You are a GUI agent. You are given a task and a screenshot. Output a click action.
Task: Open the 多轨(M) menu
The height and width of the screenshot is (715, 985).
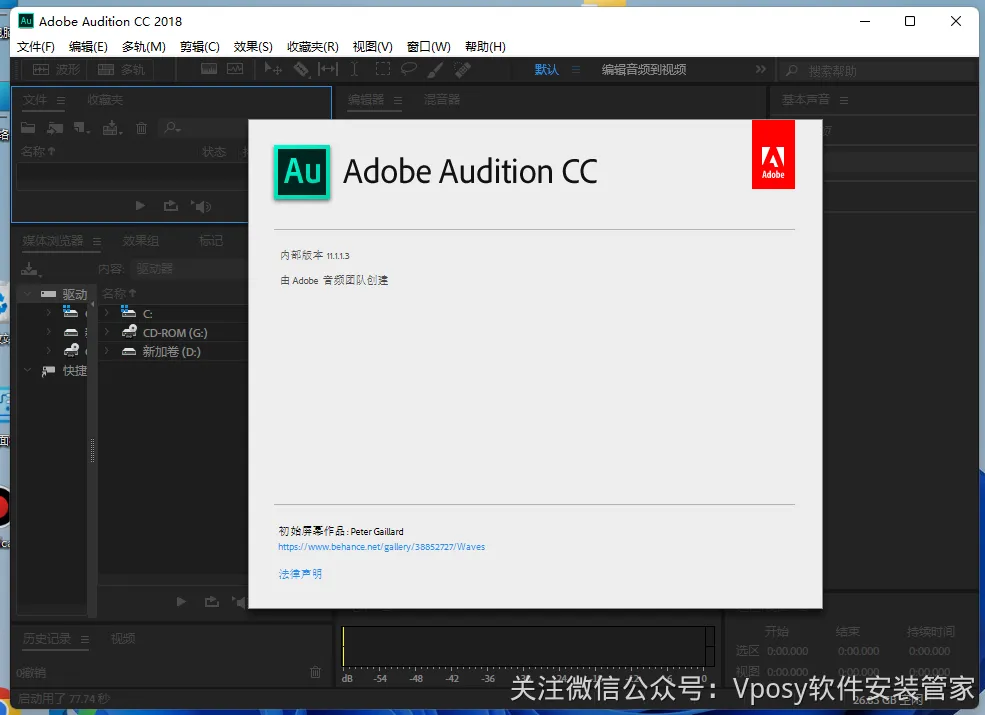[x=143, y=46]
